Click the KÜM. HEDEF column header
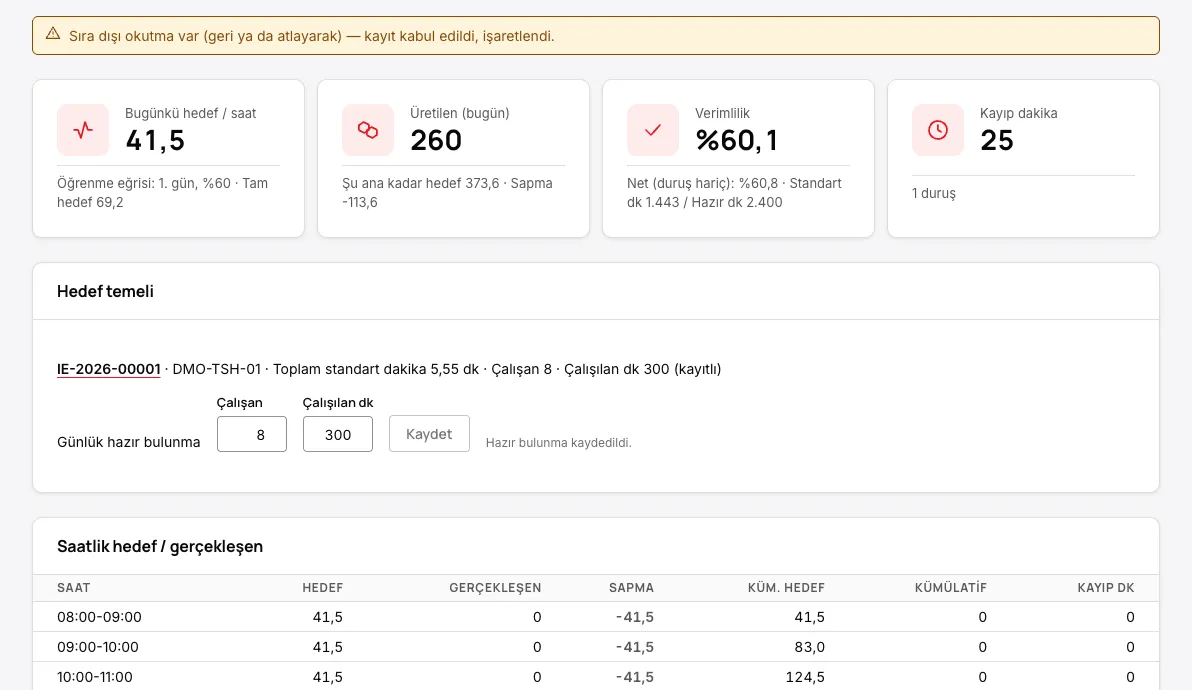 click(786, 587)
